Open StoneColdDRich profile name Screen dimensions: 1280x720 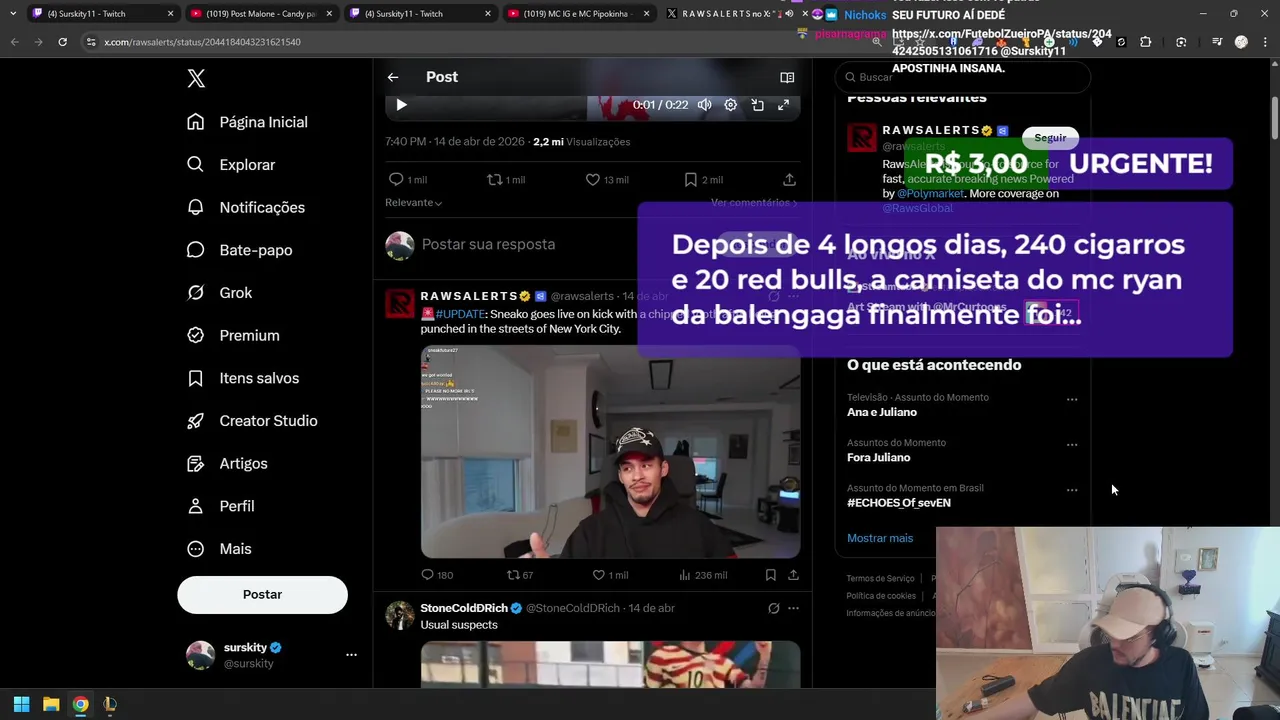(x=464, y=608)
